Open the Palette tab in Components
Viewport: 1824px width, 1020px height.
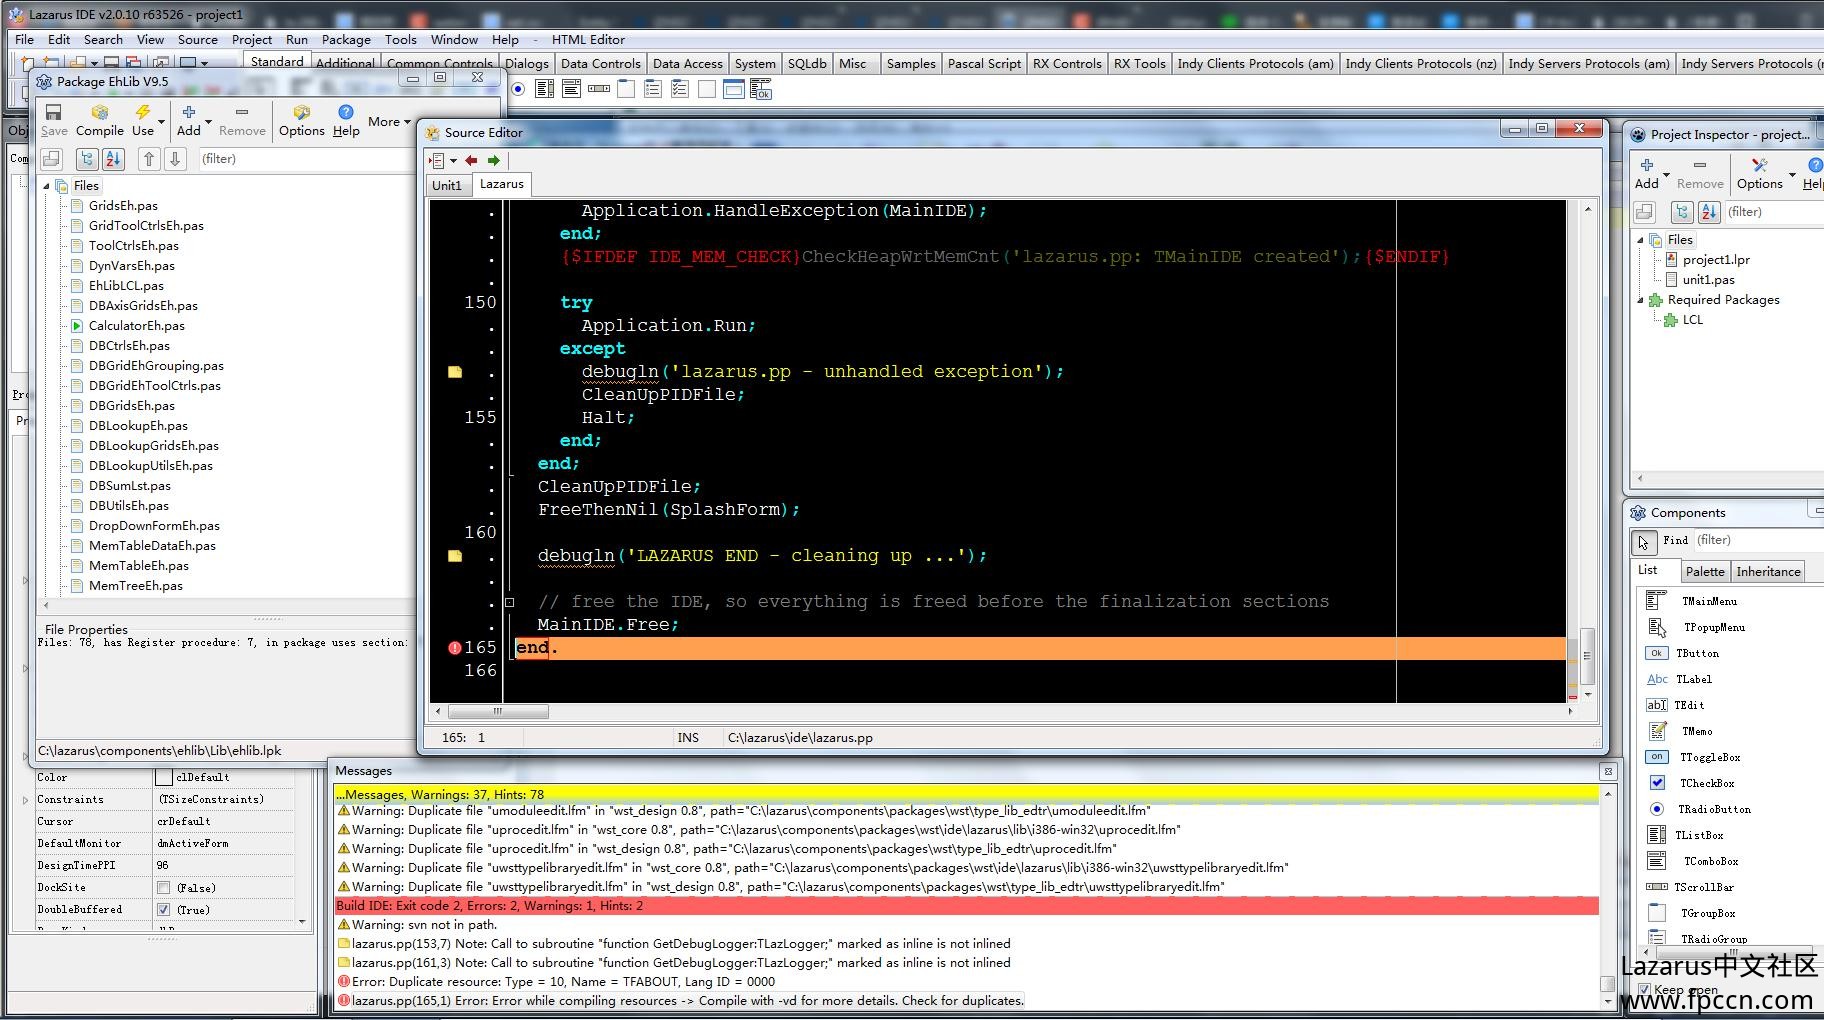point(1704,571)
